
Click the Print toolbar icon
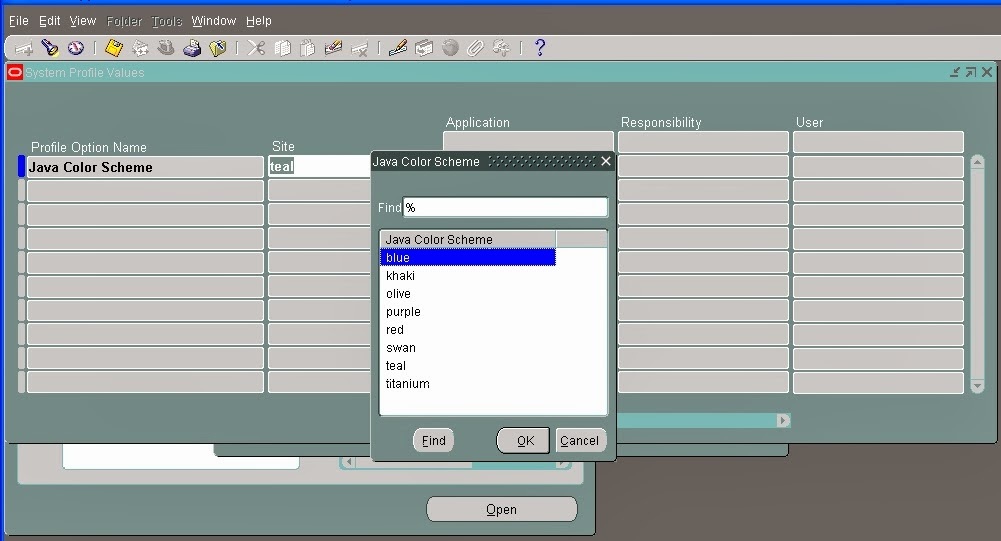[x=192, y=48]
